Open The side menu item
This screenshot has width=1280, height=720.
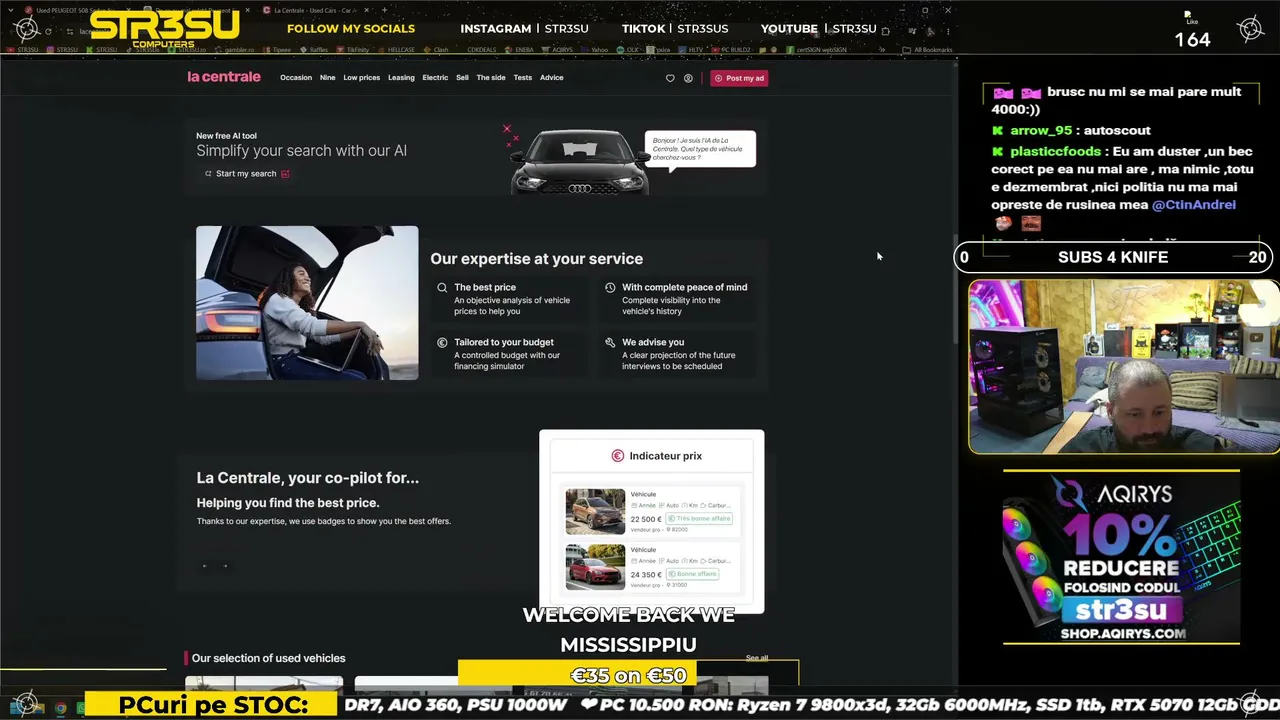coord(491,78)
